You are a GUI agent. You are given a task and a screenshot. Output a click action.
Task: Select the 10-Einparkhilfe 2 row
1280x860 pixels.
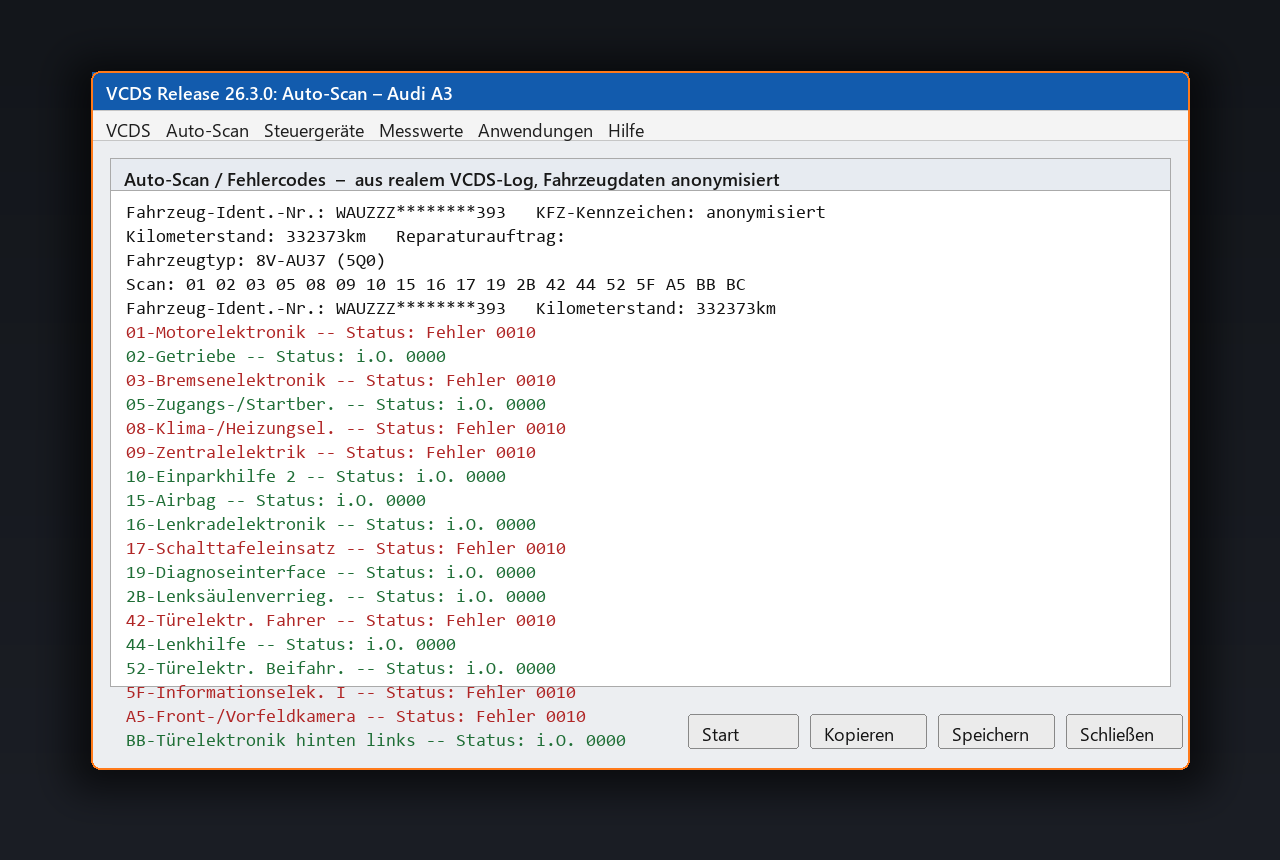tap(316, 476)
